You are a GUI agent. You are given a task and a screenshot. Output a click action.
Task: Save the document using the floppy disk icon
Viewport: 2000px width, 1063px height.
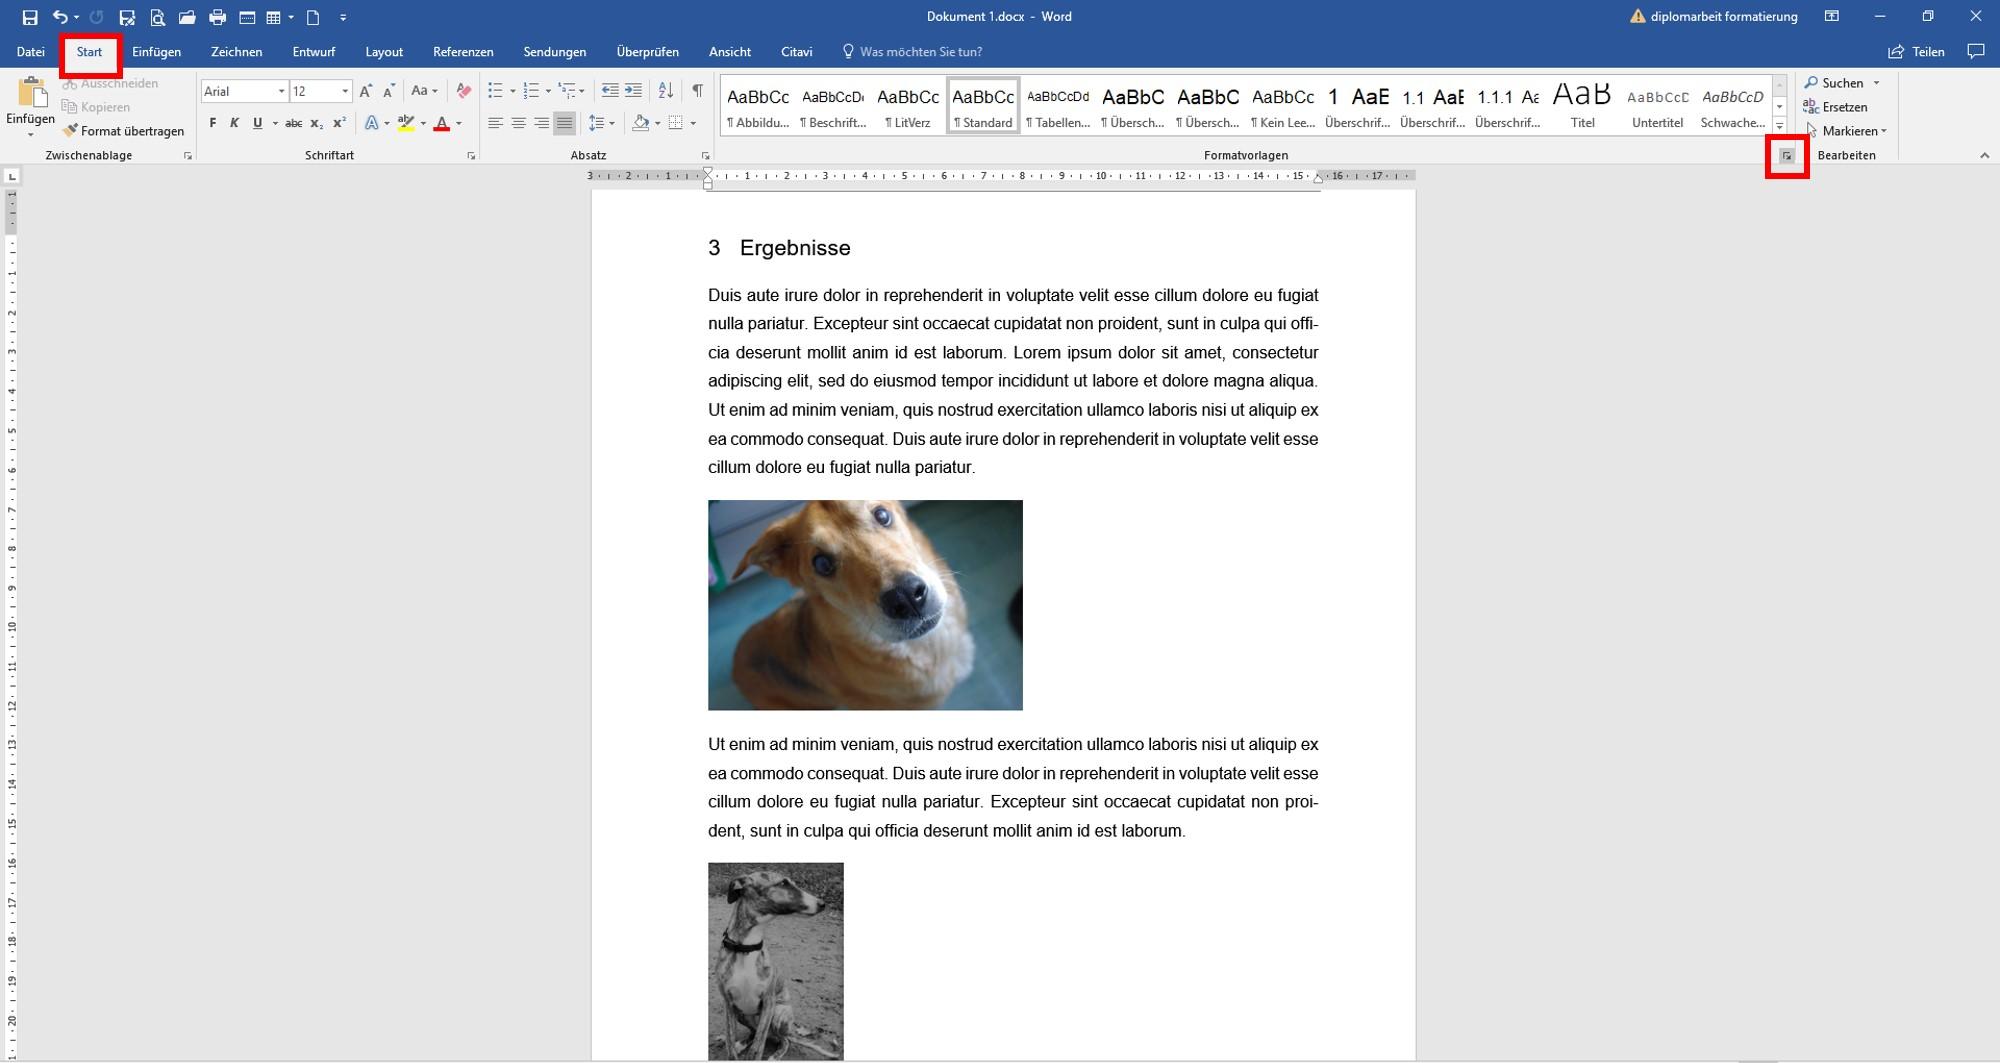[x=30, y=17]
